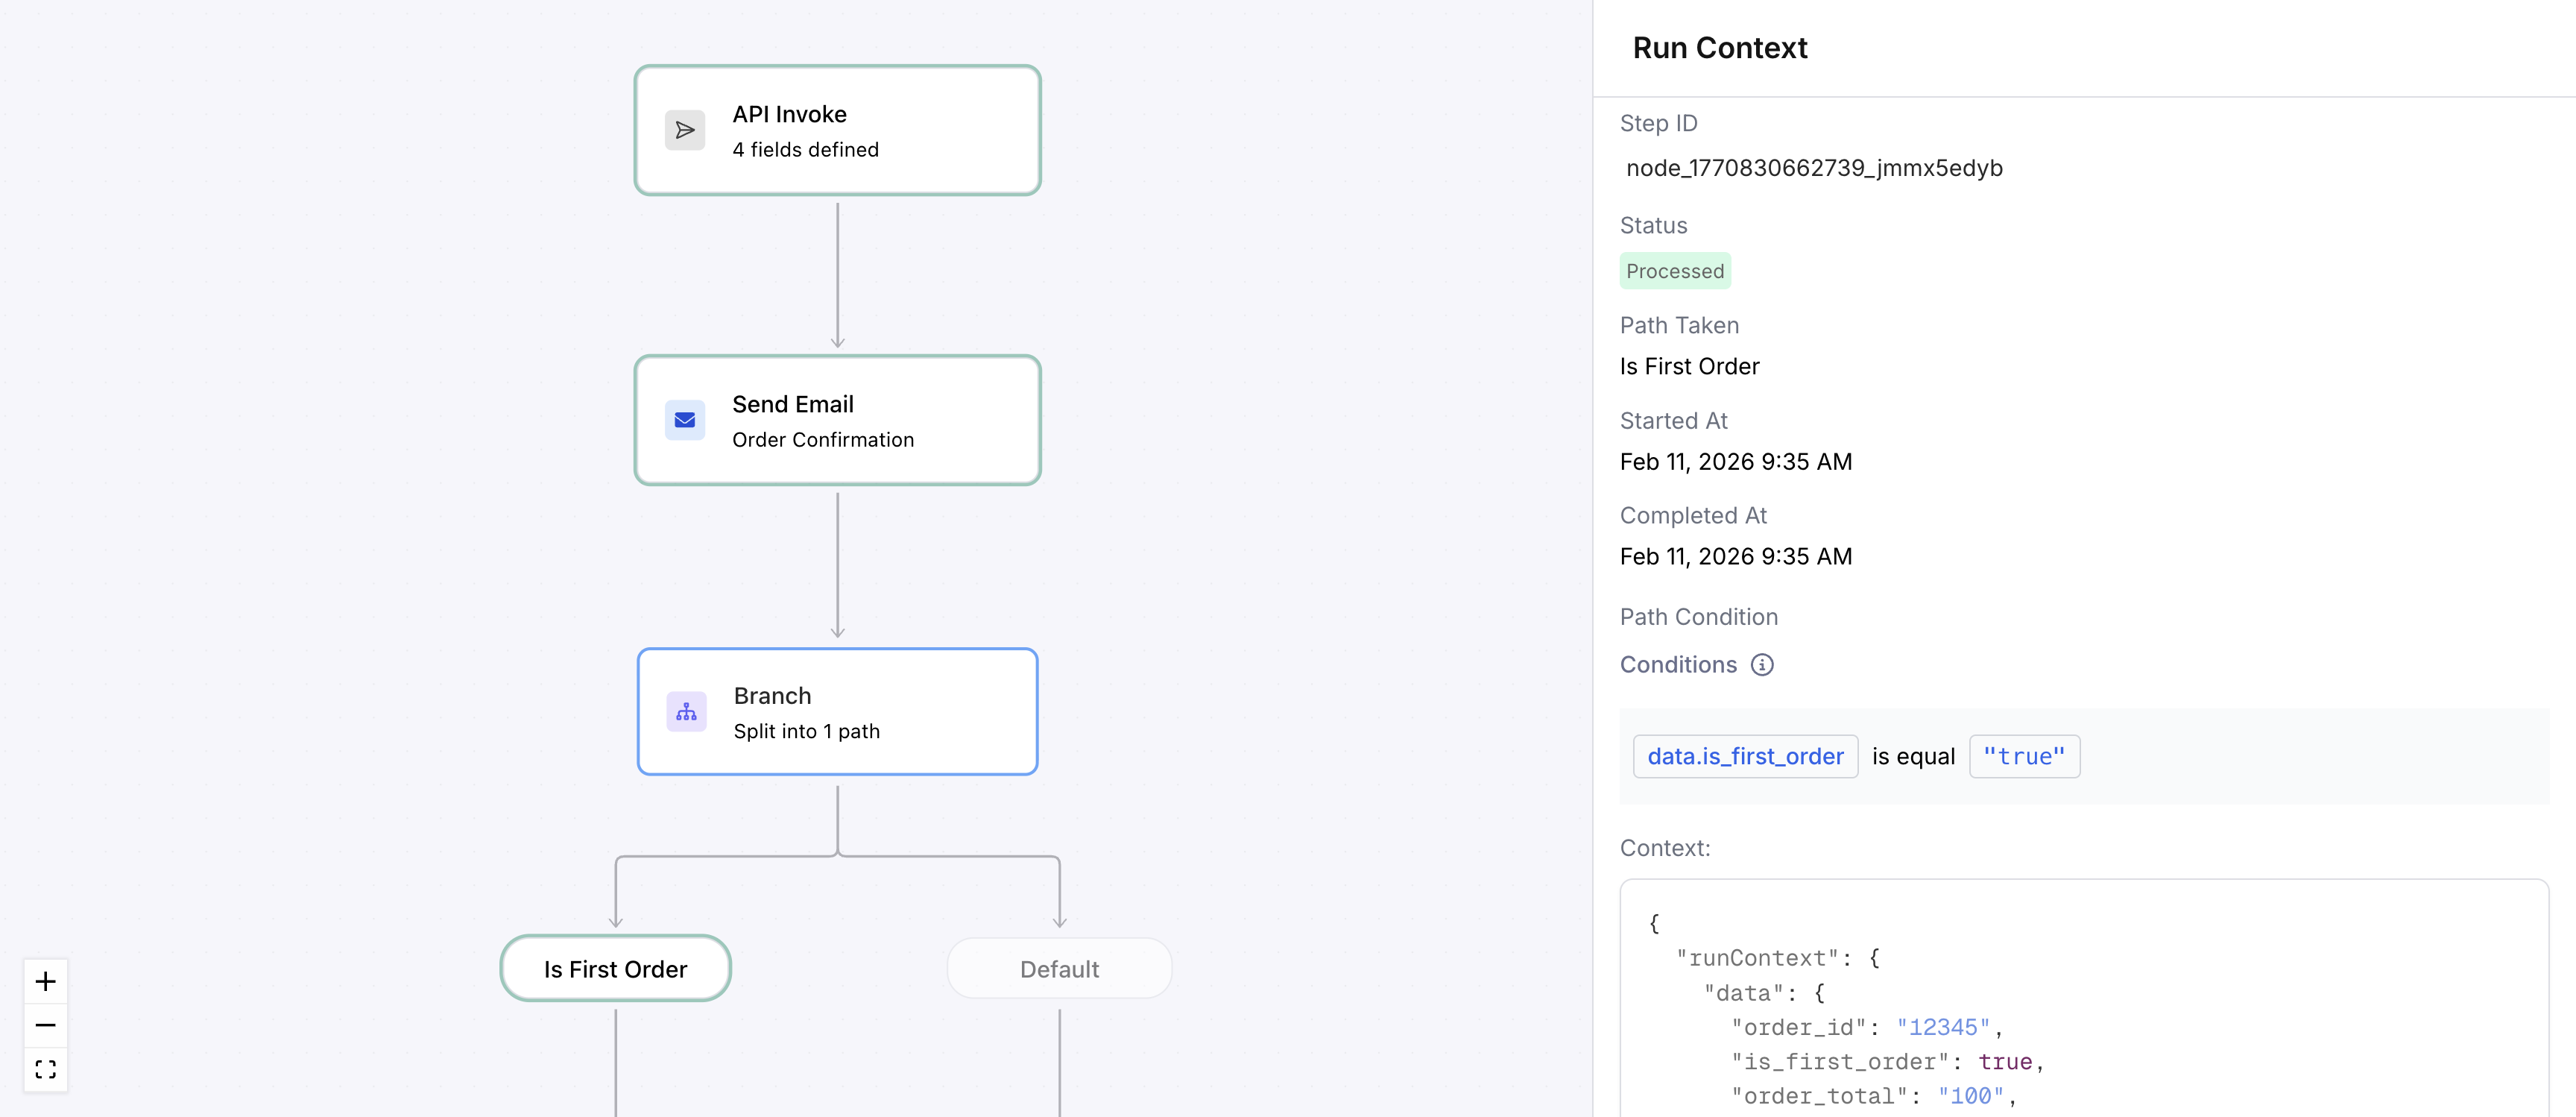Screen dimensions: 2576x1117
Task: Click the Path Taken value Is First Order
Action: click(1689, 367)
